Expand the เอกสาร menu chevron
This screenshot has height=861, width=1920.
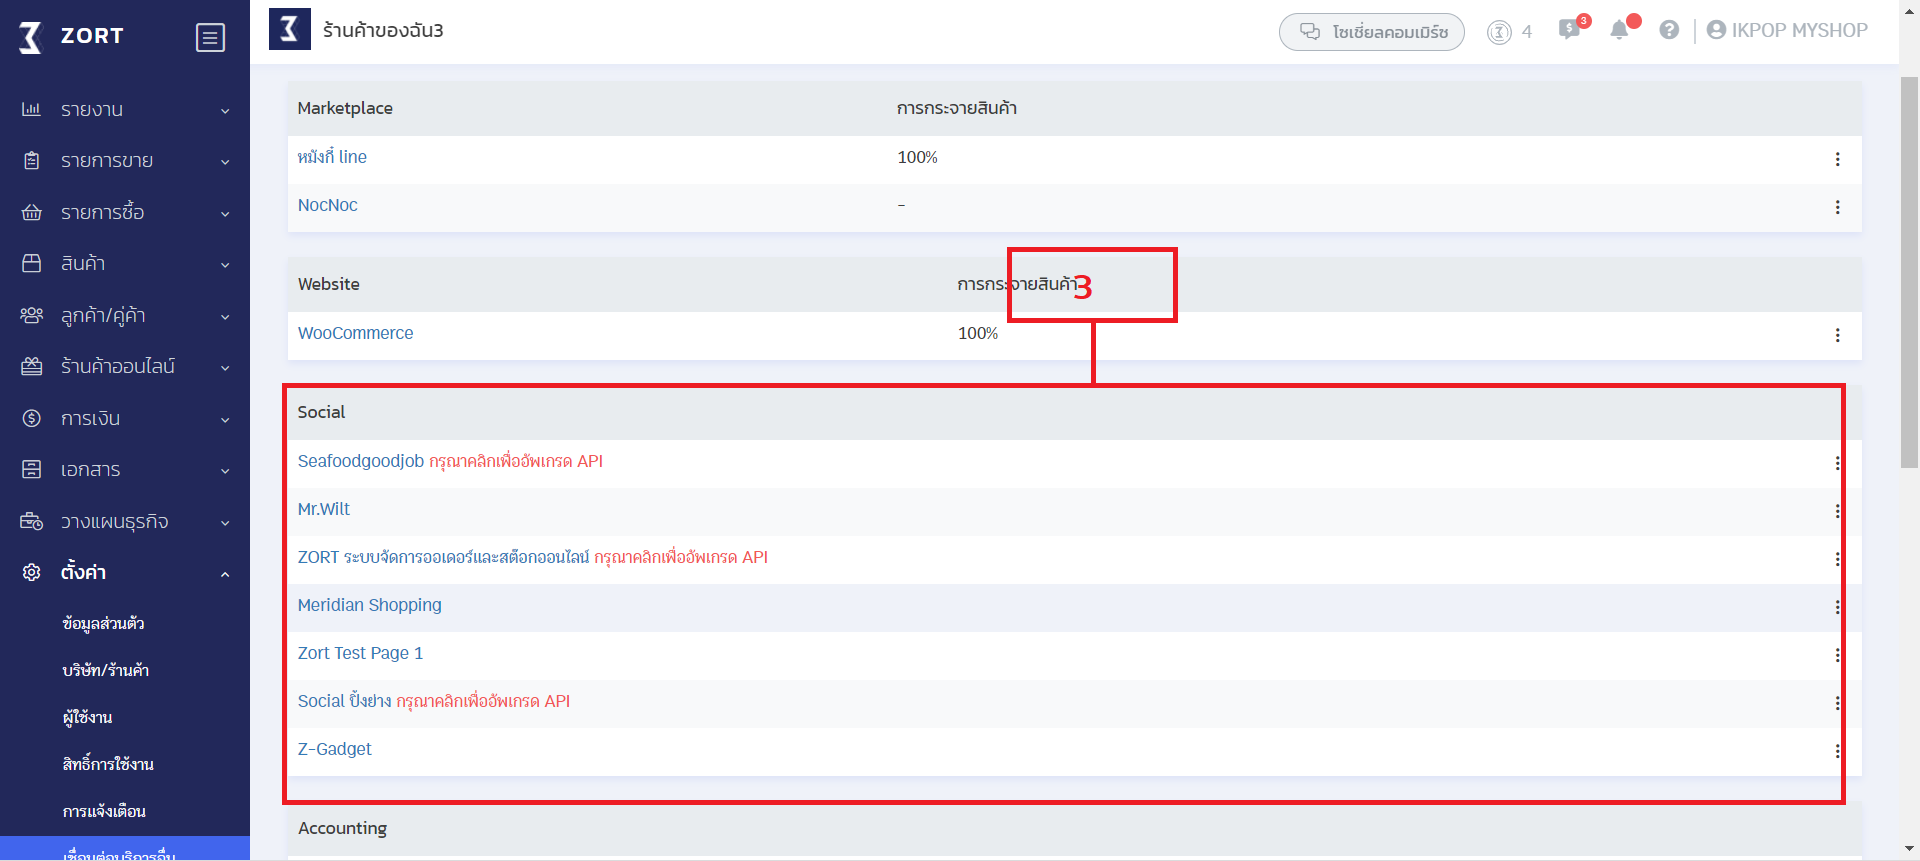(225, 471)
